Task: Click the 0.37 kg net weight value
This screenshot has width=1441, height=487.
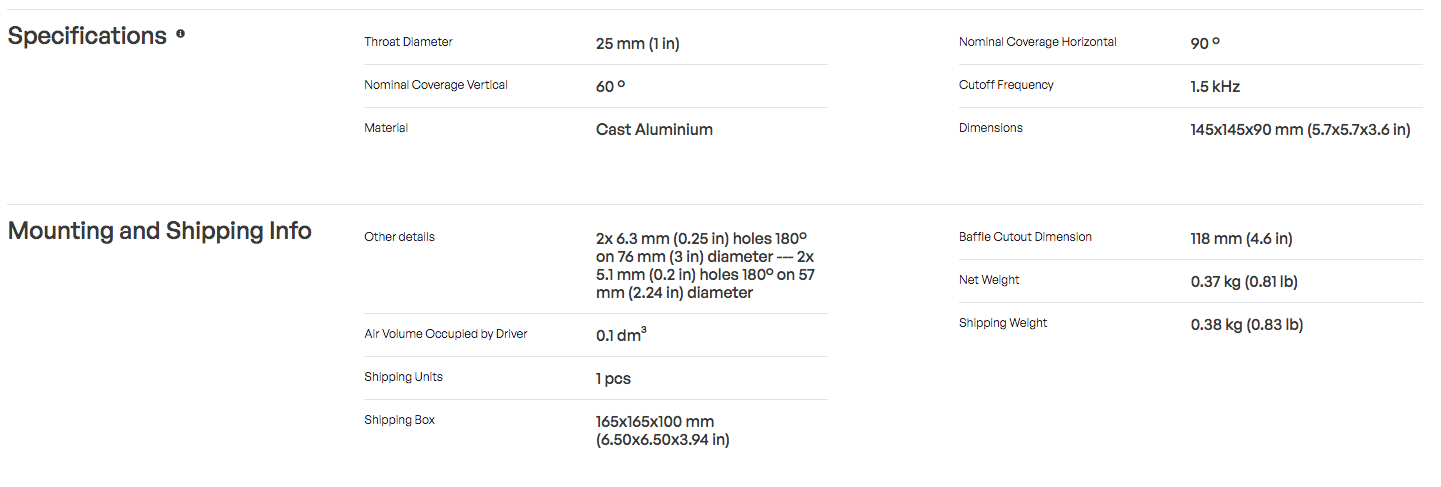Action: (1244, 282)
